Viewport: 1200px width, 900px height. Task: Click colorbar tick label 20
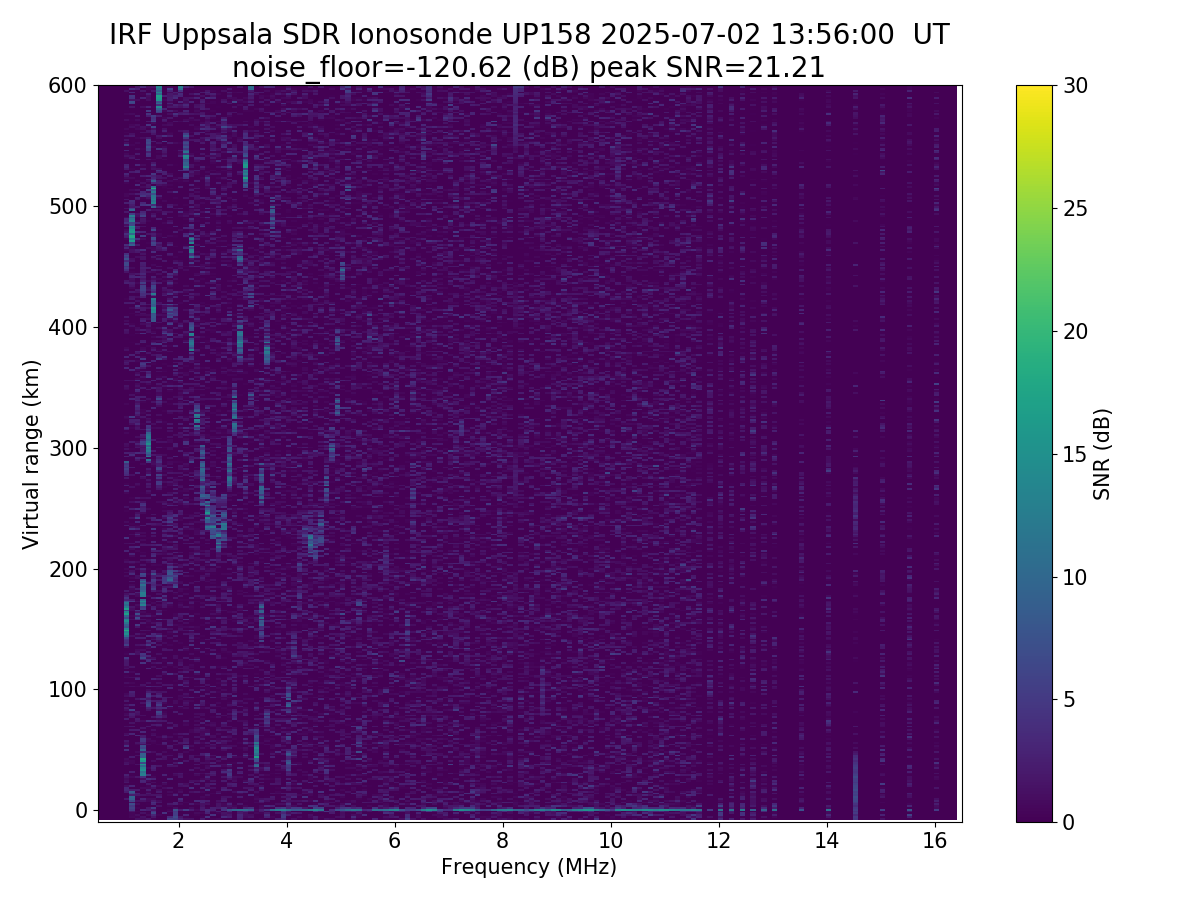point(1075,331)
